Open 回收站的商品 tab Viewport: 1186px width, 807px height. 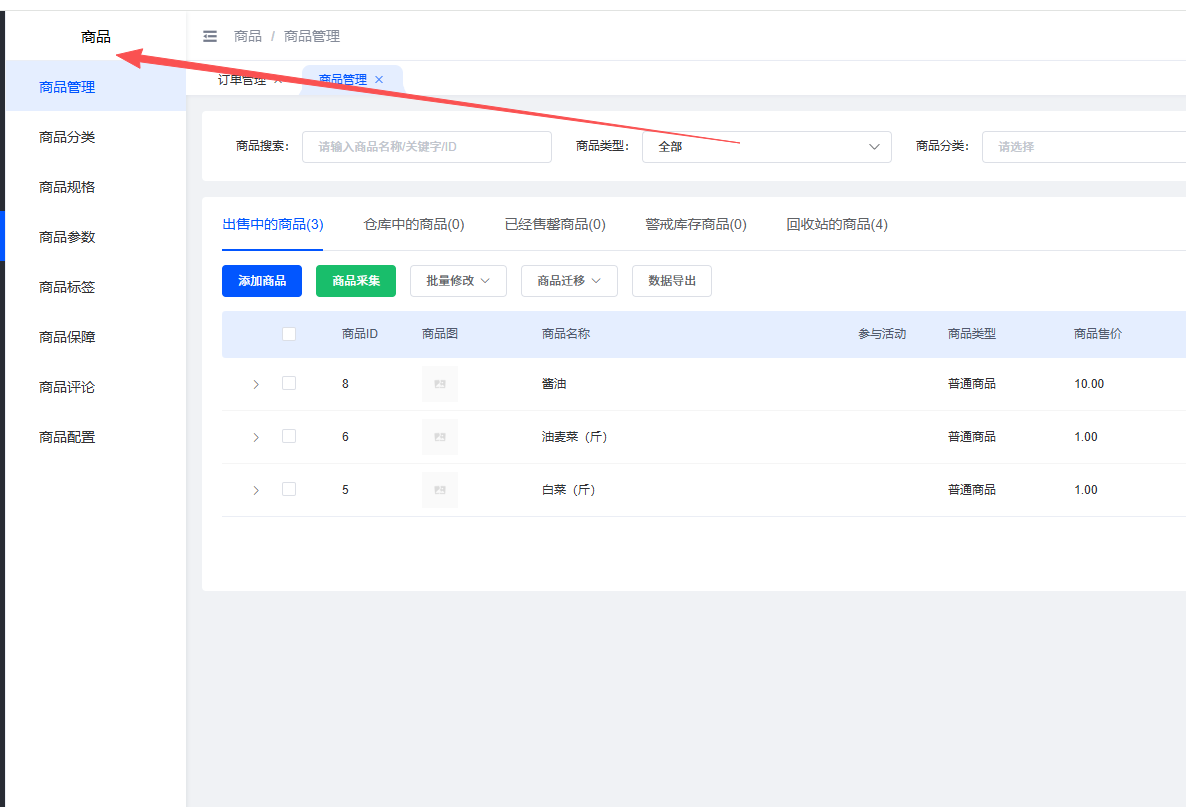(x=837, y=224)
